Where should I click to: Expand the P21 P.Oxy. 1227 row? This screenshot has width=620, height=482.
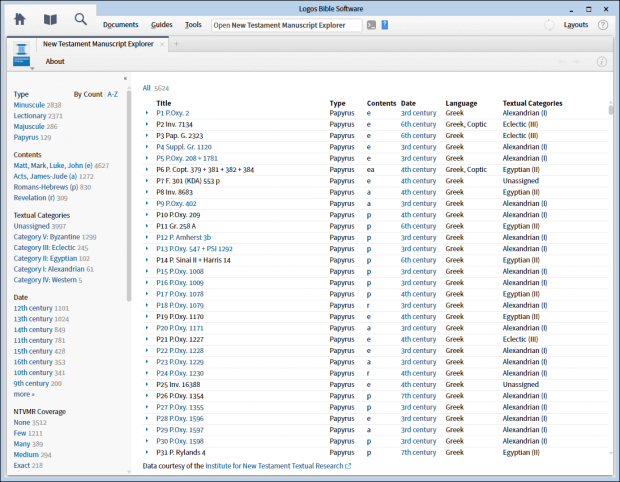147,339
